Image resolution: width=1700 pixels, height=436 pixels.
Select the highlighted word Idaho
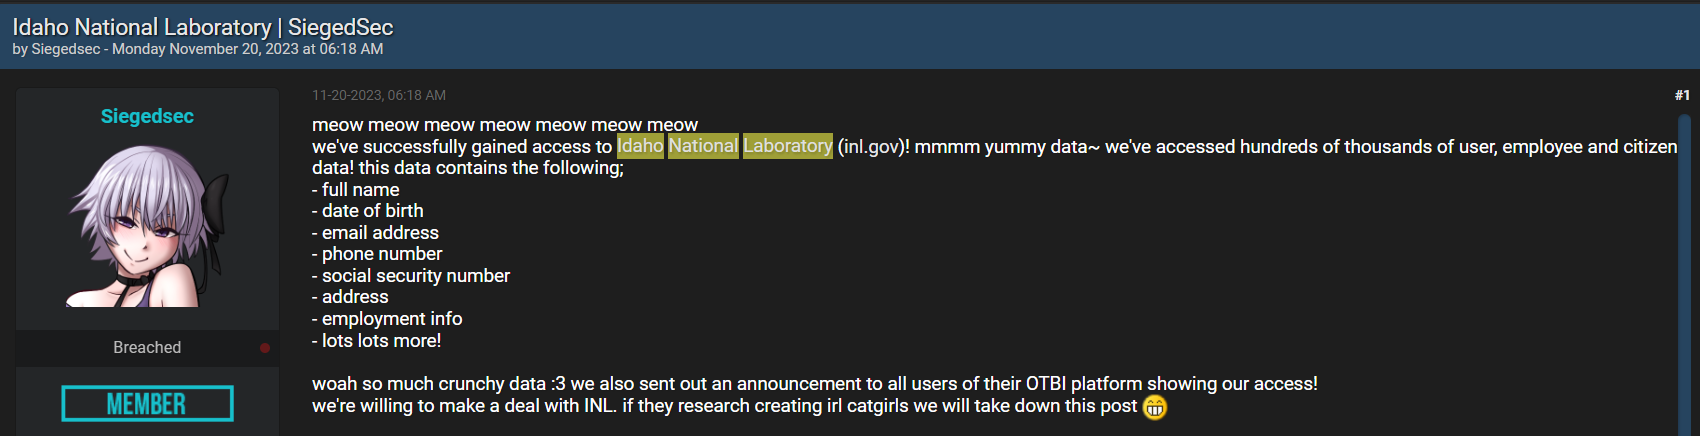click(x=640, y=146)
